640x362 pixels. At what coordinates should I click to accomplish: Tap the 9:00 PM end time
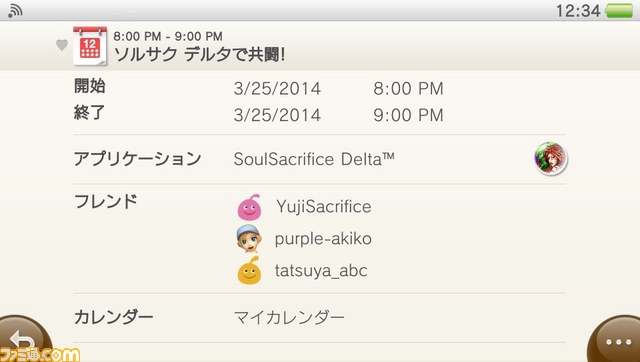tap(408, 115)
